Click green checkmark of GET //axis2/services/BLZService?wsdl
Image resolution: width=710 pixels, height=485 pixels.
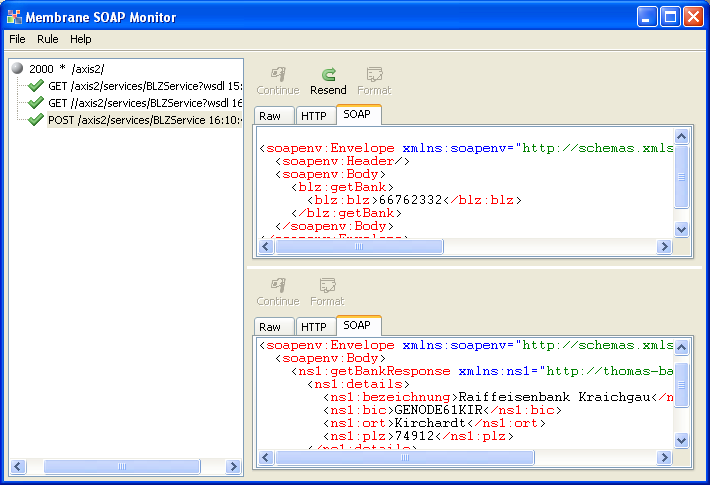(36, 103)
